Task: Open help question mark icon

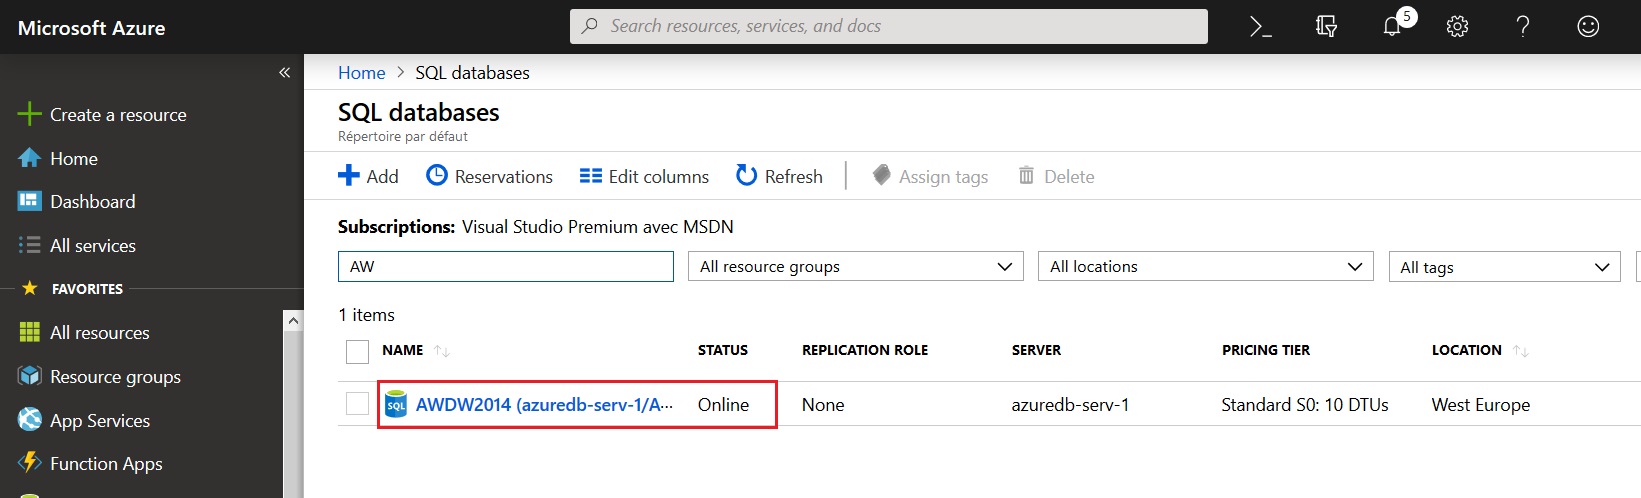Action: (x=1523, y=27)
